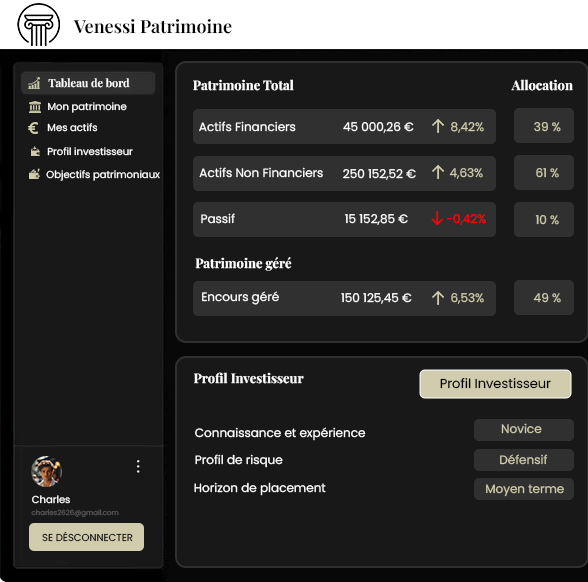Open the three-dot menu next to Charles
Screen dimensions: 588x582
[138, 466]
